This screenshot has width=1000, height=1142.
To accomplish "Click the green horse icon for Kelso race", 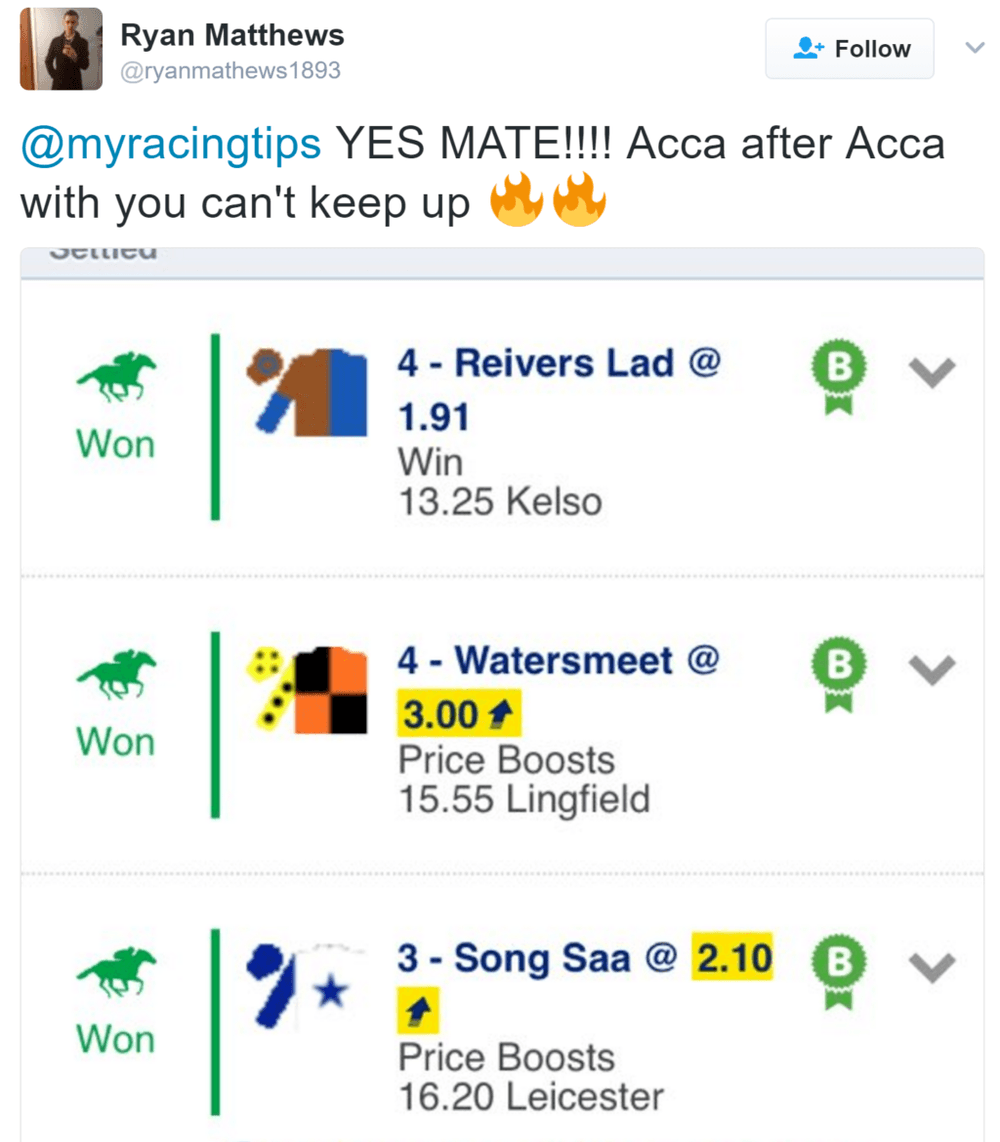I will tap(117, 379).
